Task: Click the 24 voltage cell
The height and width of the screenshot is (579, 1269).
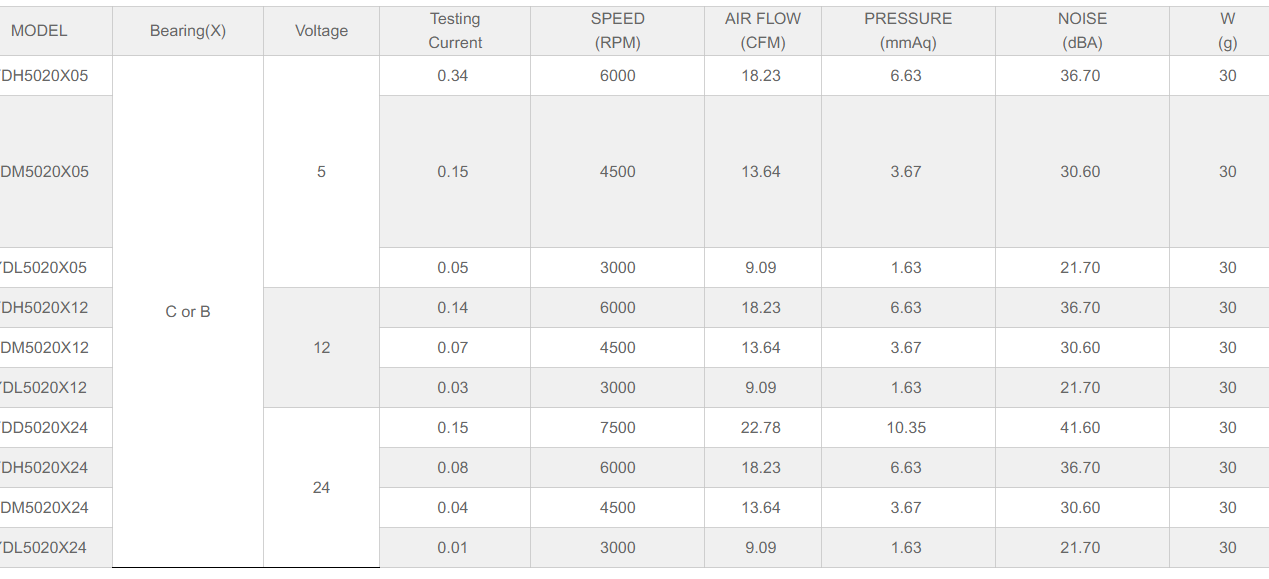Action: pos(321,488)
